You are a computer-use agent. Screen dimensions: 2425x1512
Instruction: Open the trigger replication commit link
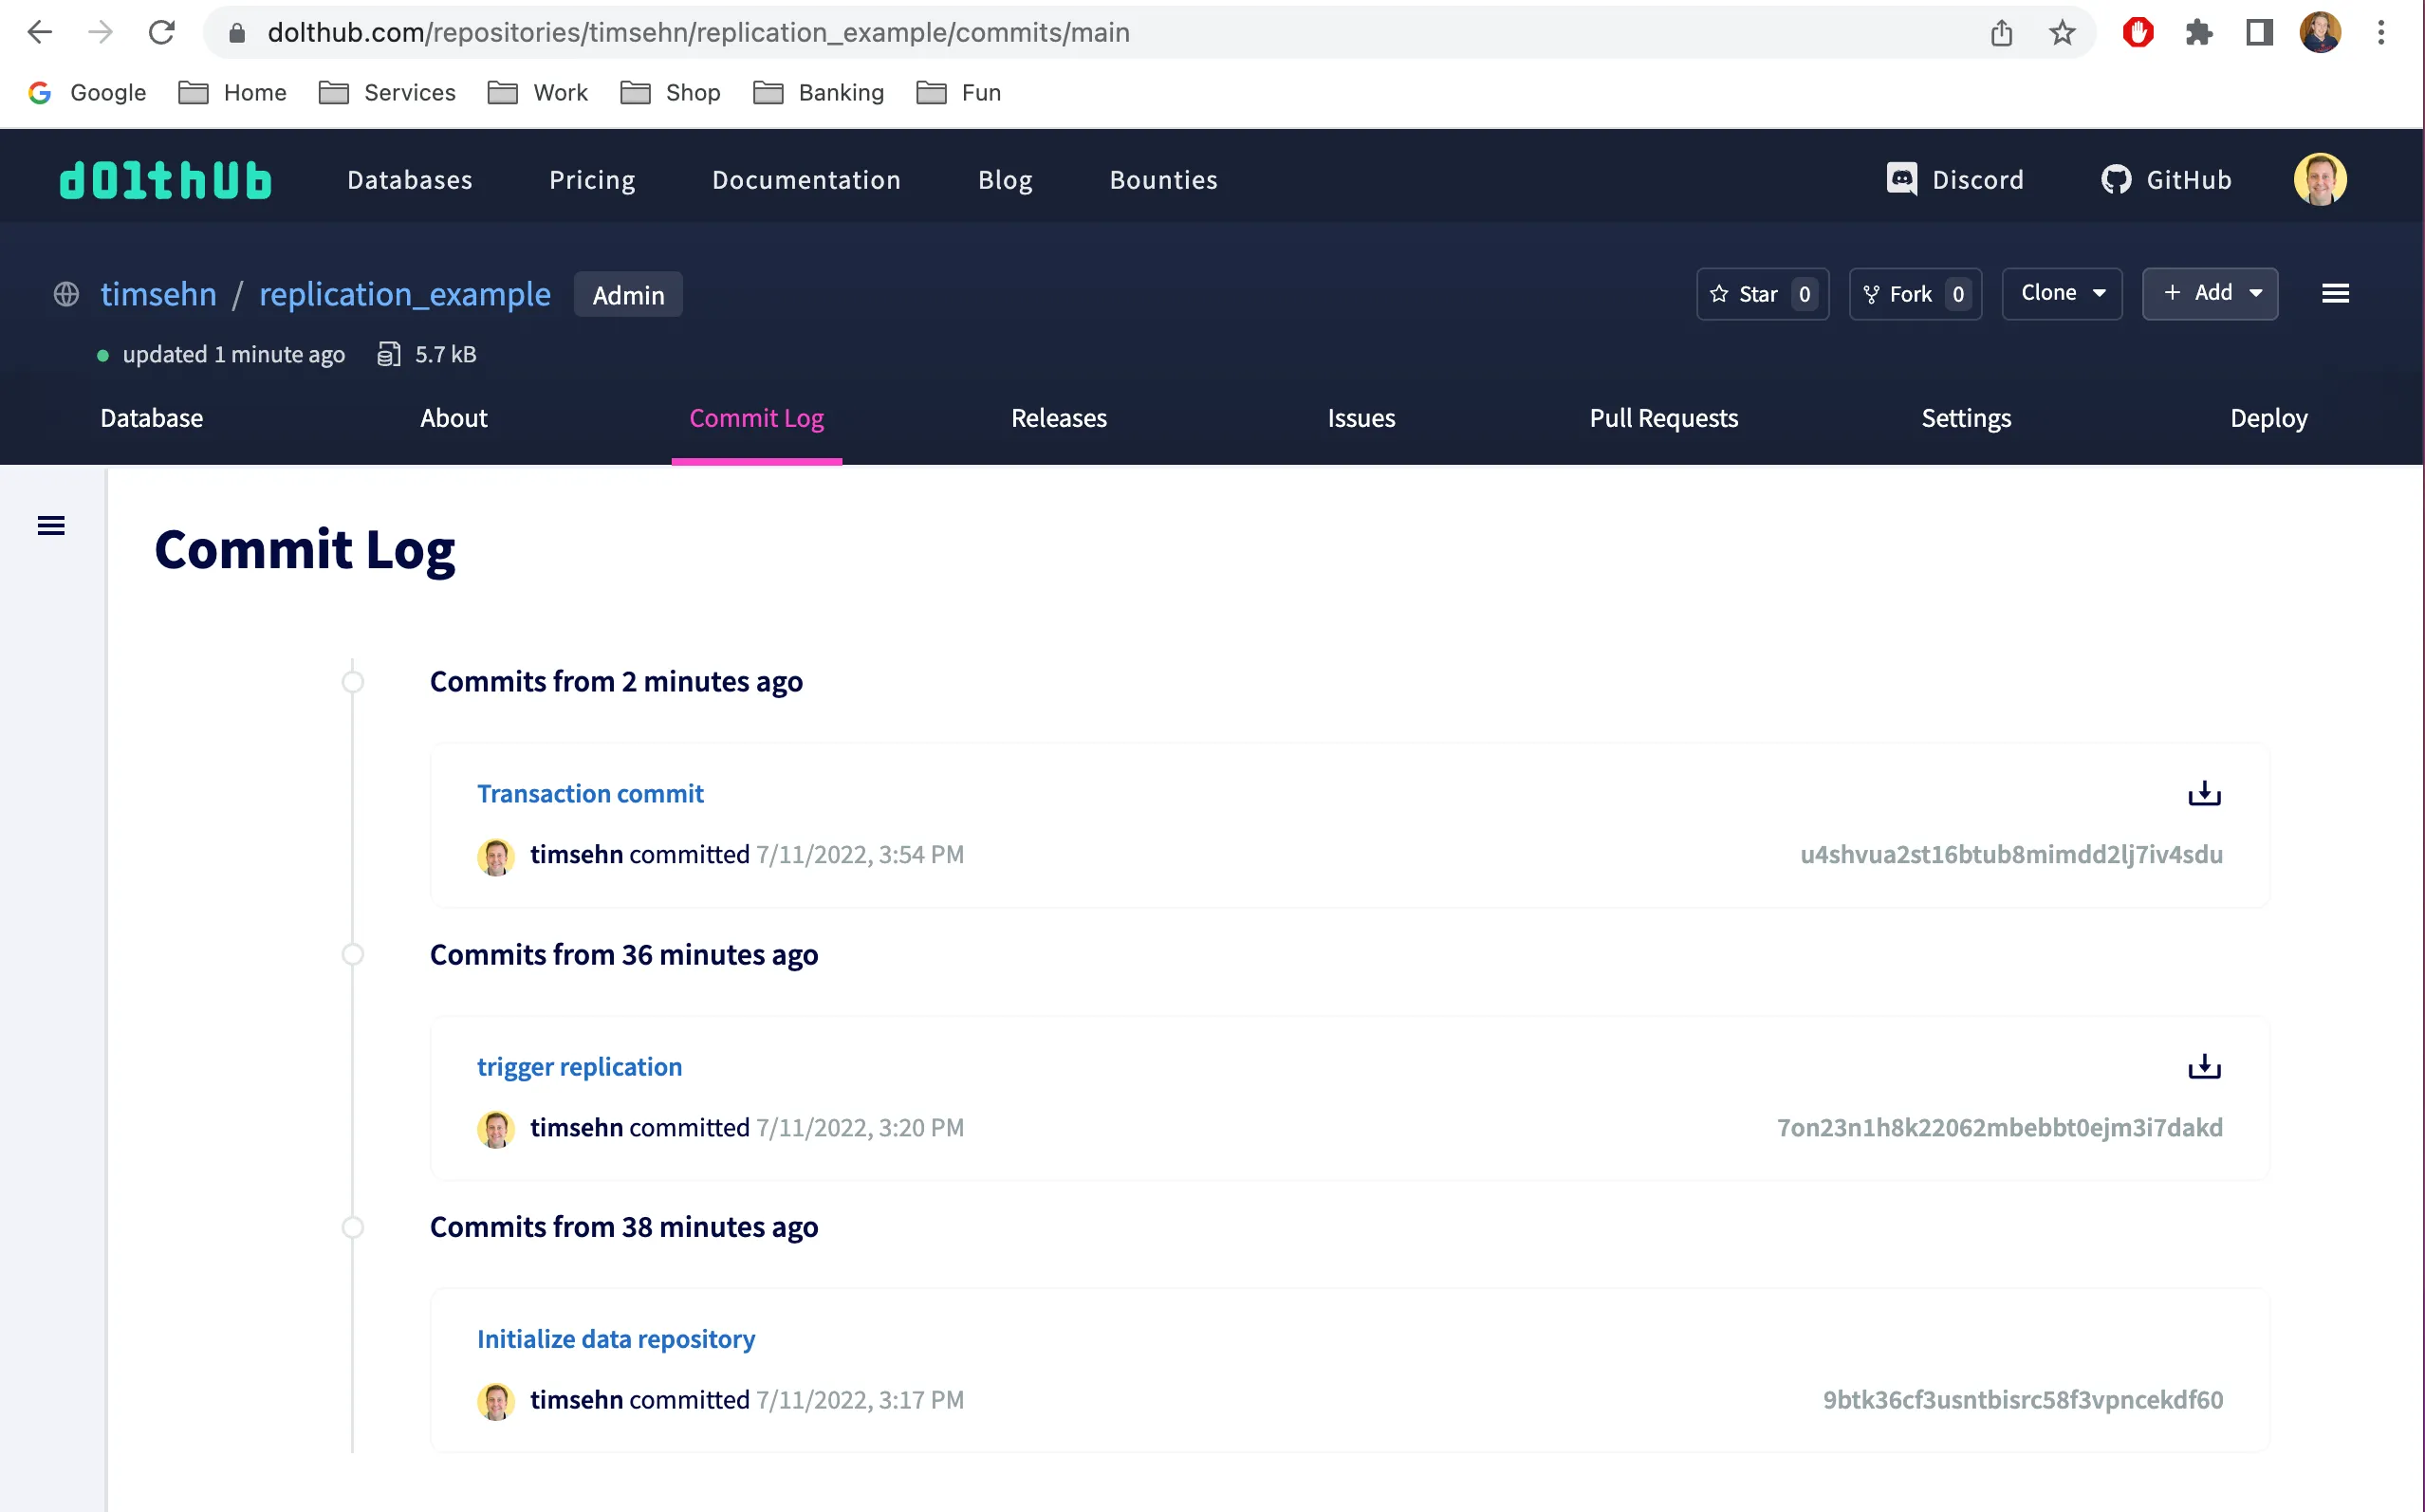pyautogui.click(x=579, y=1066)
